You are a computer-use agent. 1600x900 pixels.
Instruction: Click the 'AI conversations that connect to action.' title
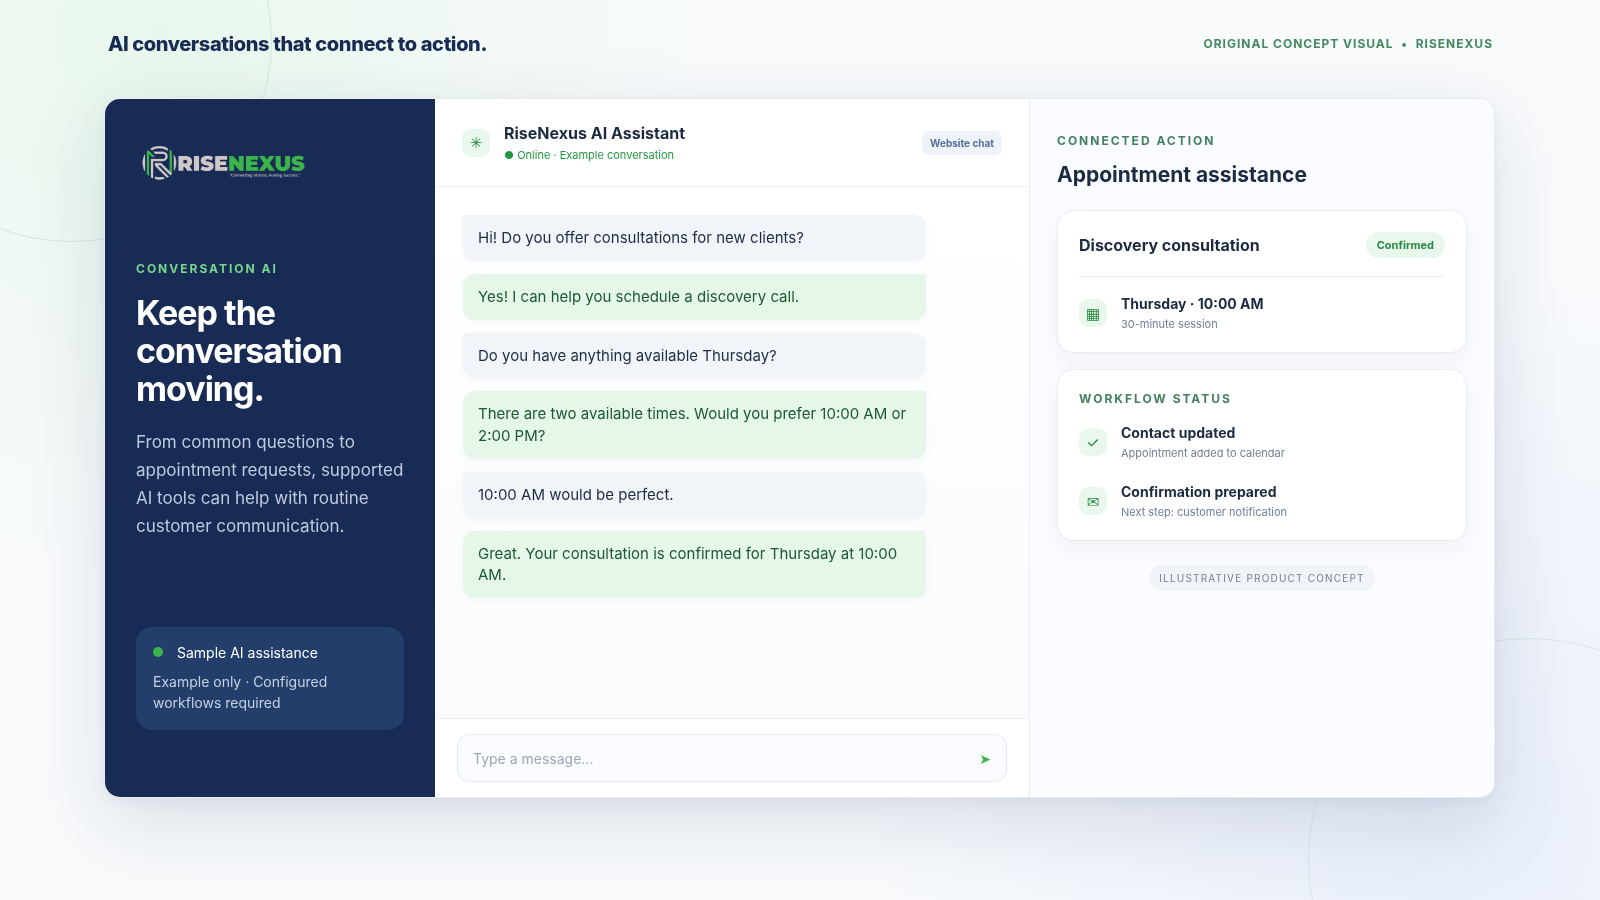(x=297, y=44)
